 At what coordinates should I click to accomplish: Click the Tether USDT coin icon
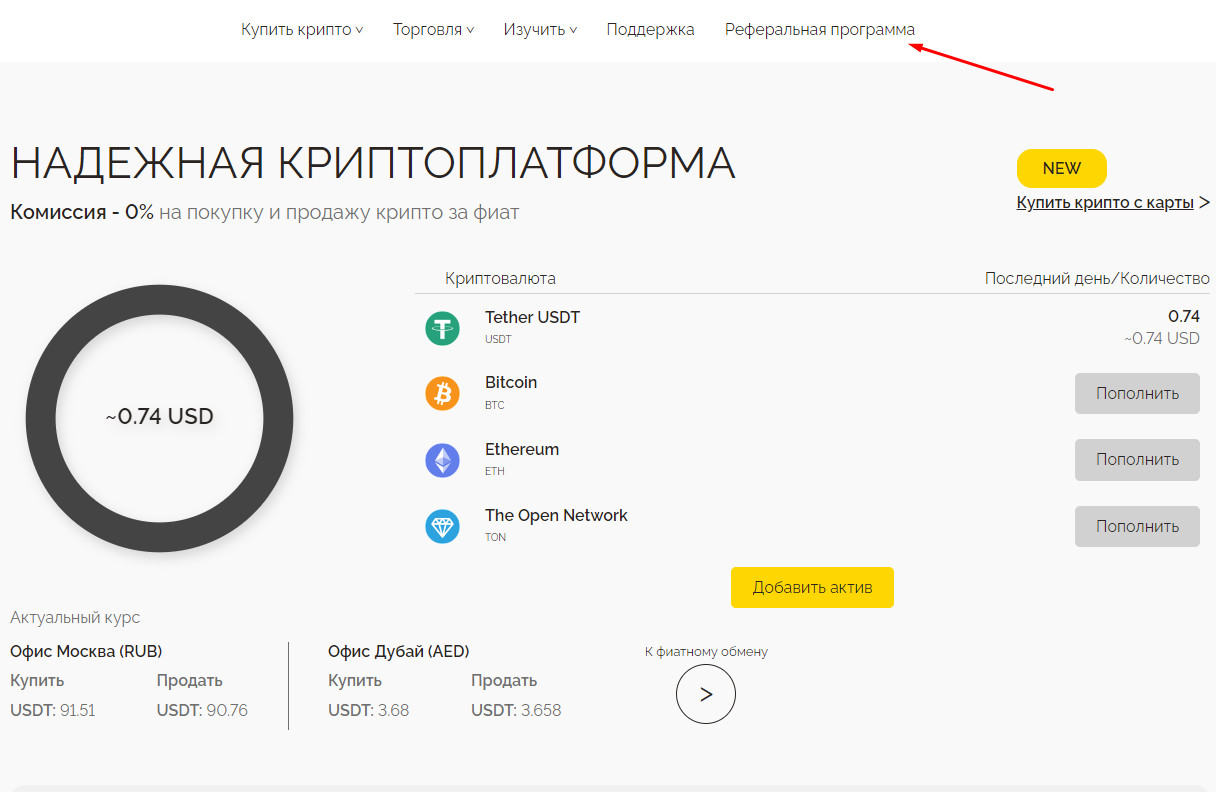click(x=442, y=327)
